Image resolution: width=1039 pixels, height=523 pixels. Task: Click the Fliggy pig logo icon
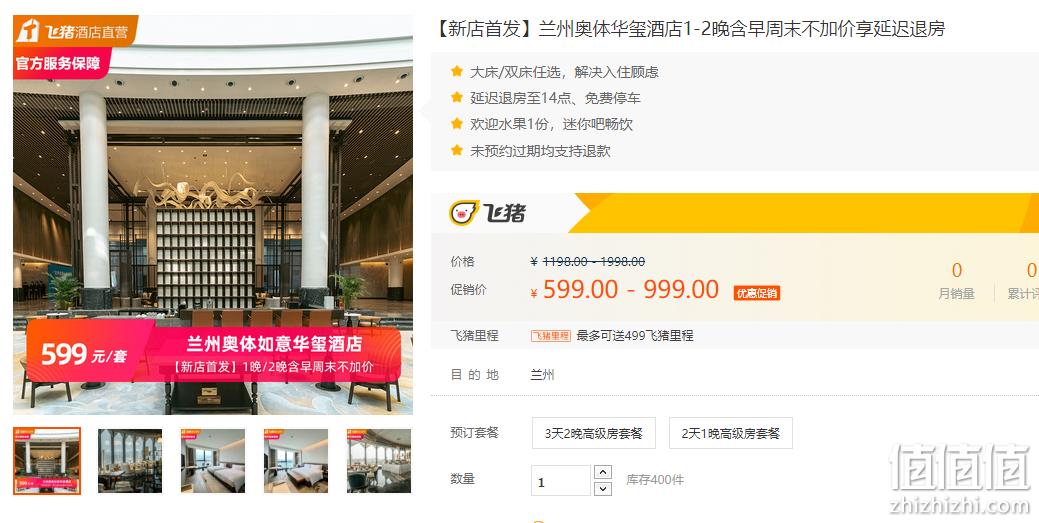[x=464, y=213]
